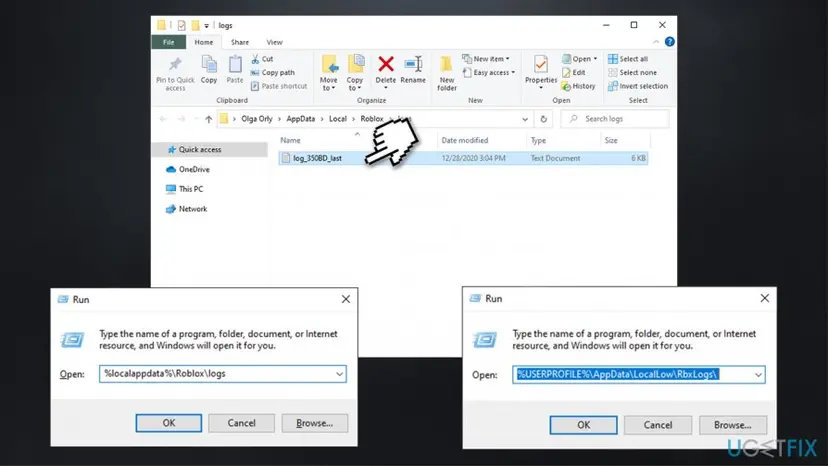
Task: Click Cut in Clipboard group
Action: pos(262,59)
